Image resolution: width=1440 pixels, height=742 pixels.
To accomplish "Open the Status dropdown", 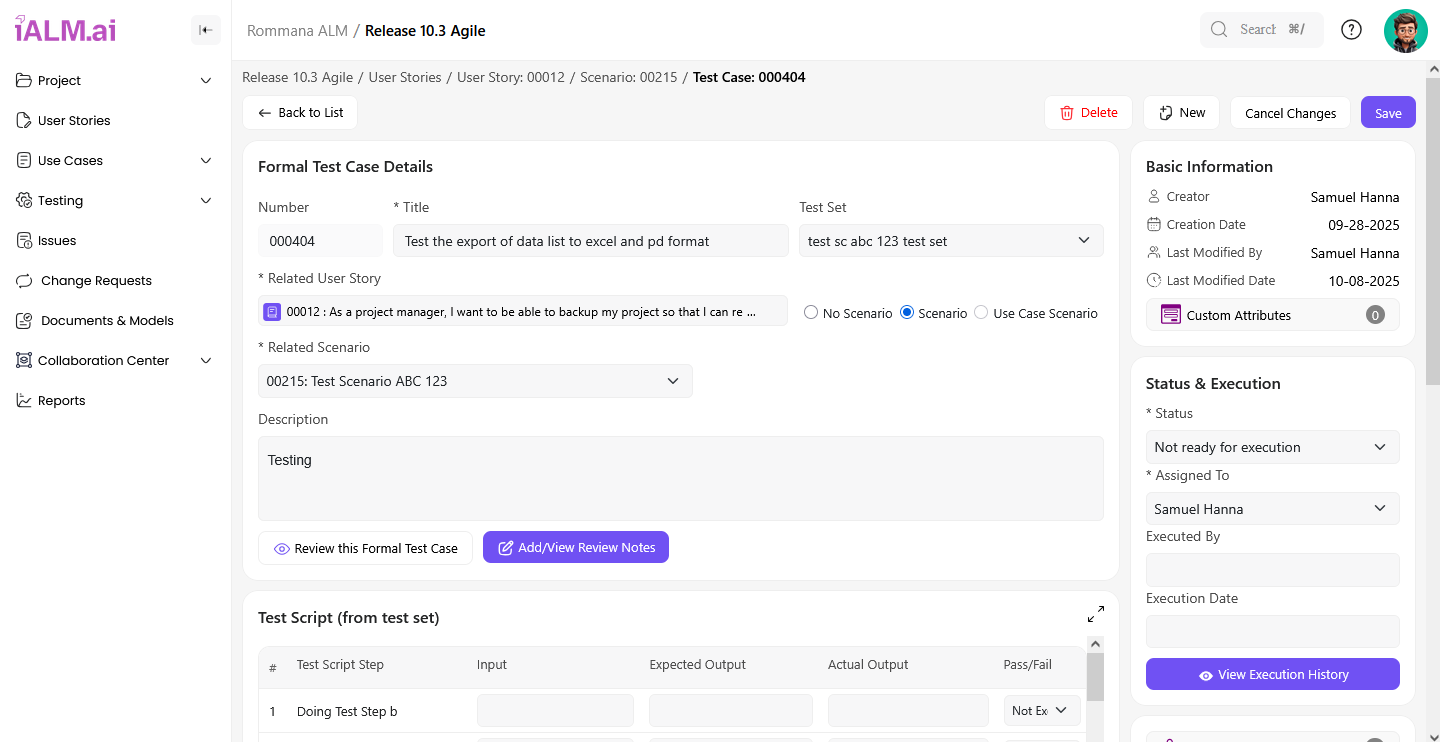I will tap(1271, 447).
